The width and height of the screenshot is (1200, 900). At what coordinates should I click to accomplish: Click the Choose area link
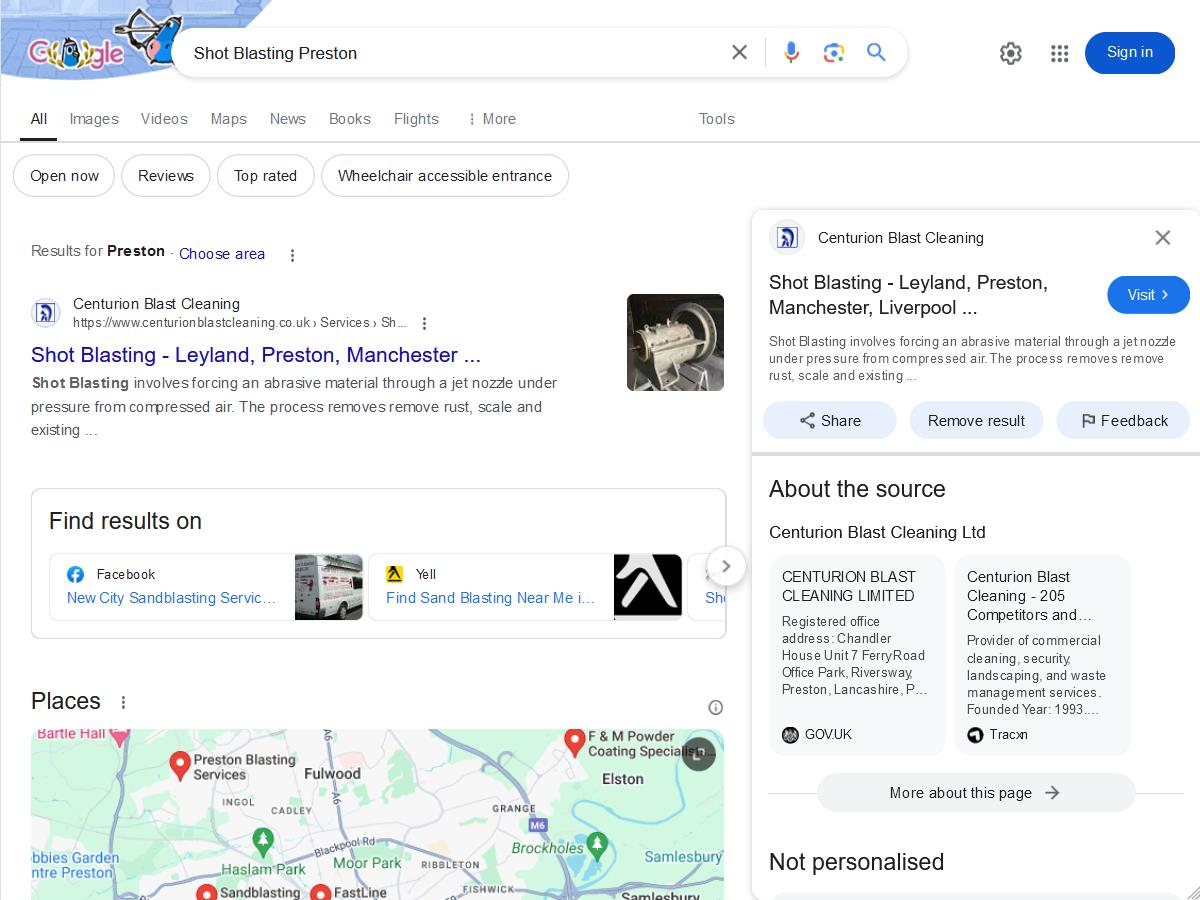pos(222,254)
